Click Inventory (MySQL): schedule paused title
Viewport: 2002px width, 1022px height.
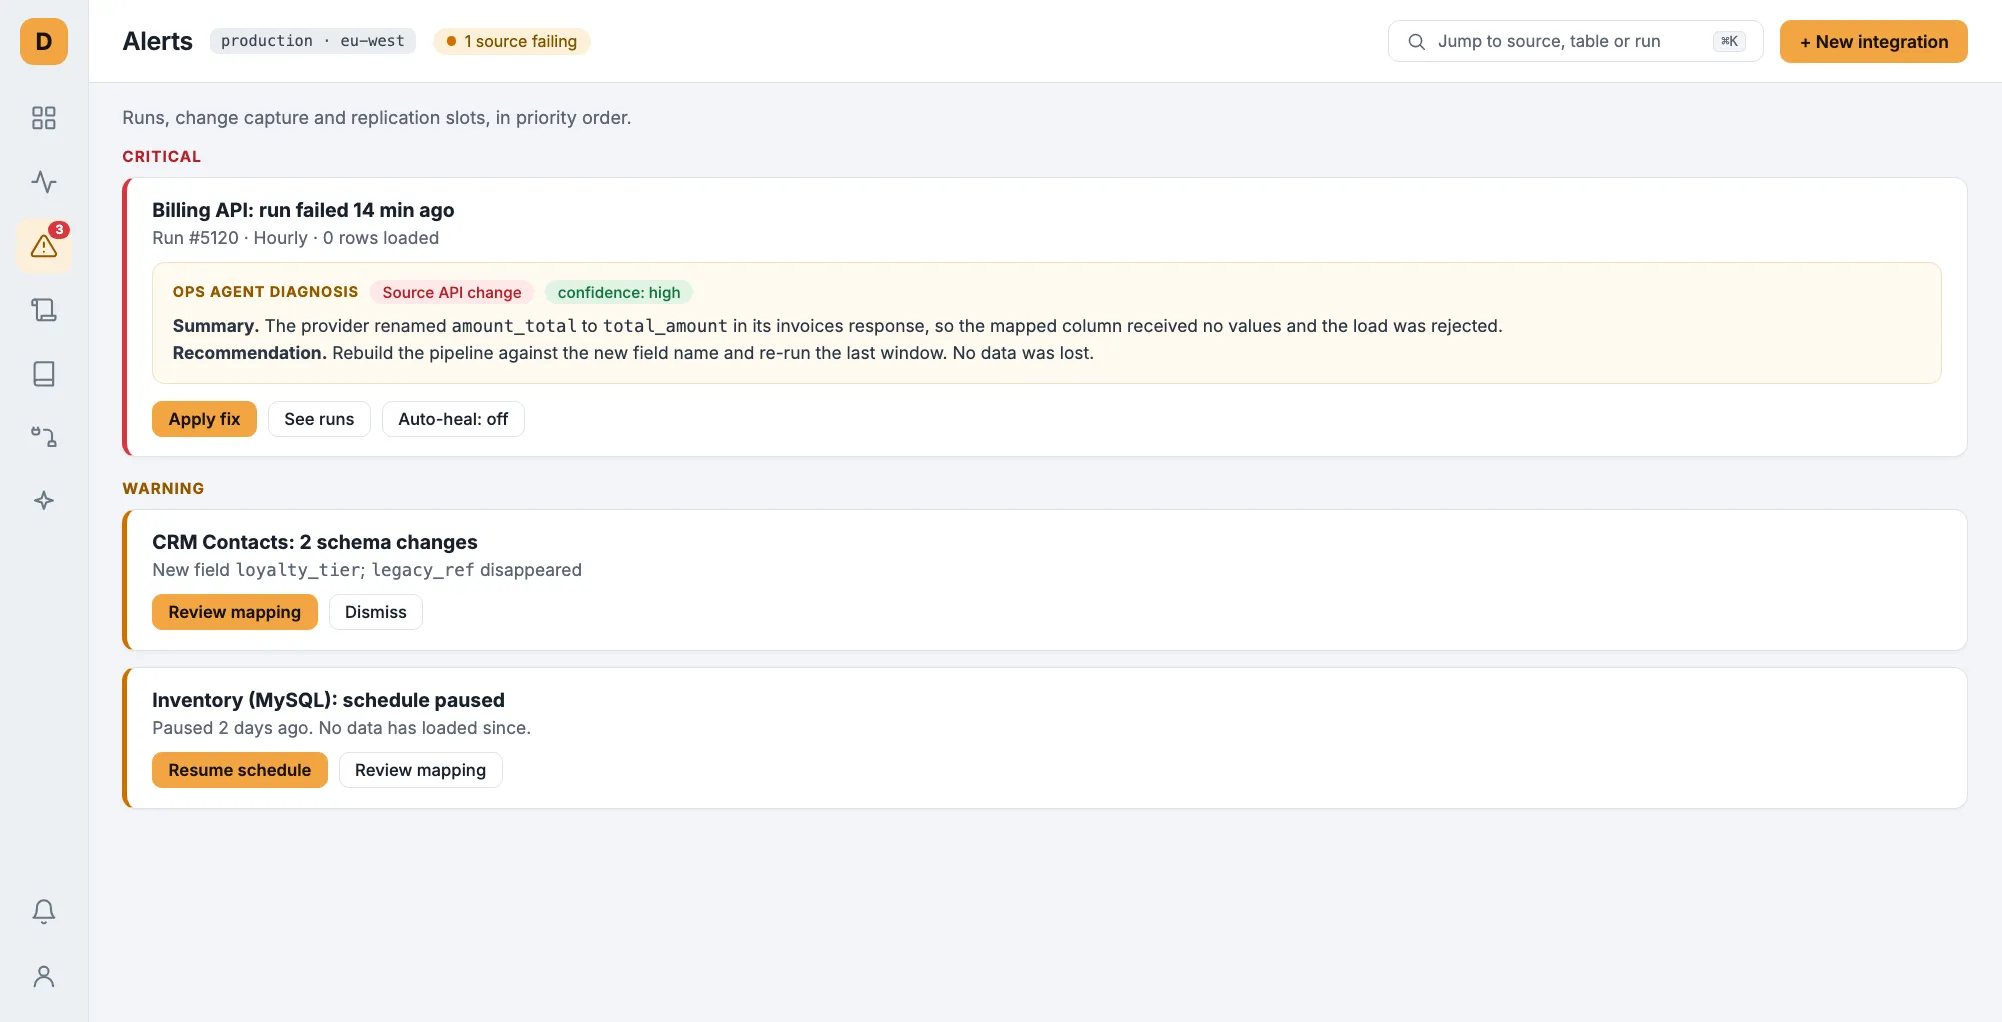328,700
